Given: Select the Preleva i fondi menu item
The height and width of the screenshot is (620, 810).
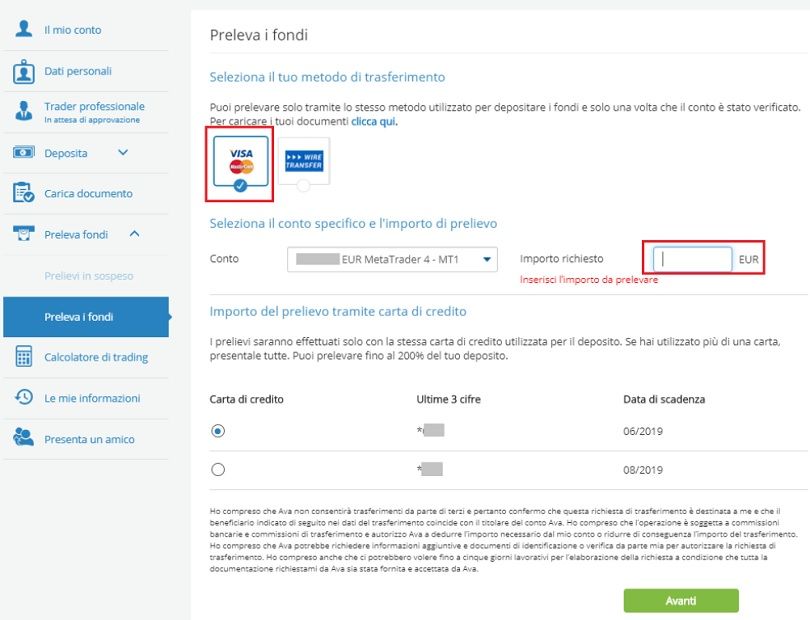Looking at the screenshot, I should pyautogui.click(x=79, y=317).
